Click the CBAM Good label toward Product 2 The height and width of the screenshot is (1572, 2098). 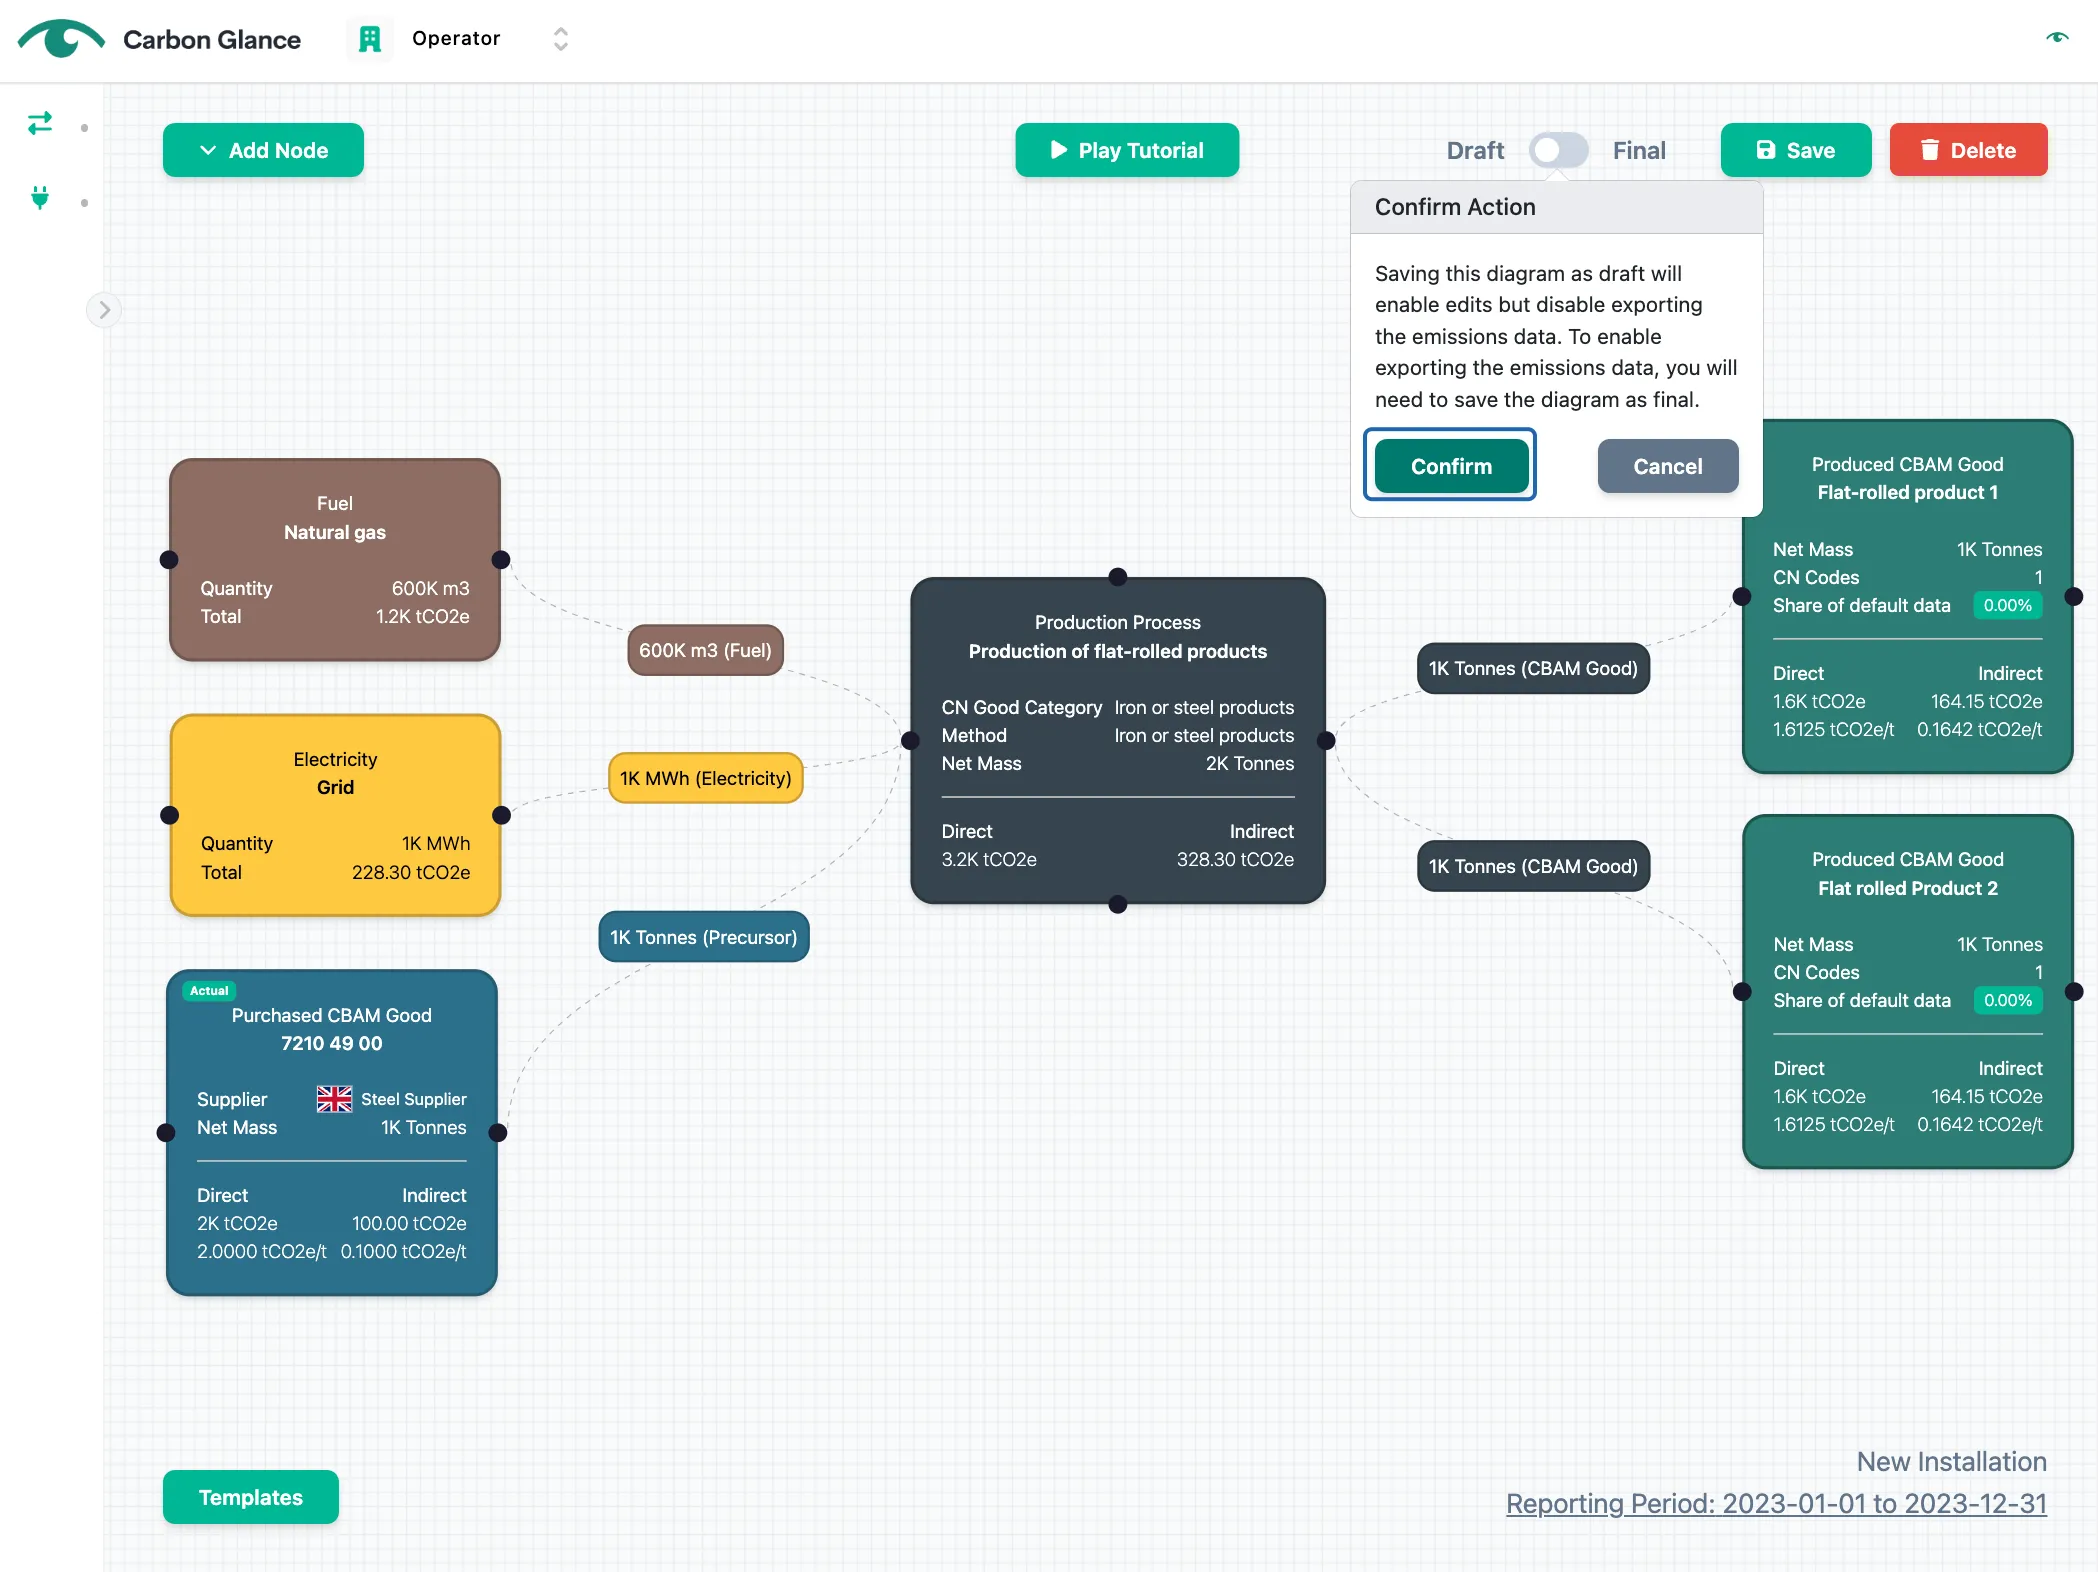tap(1533, 866)
